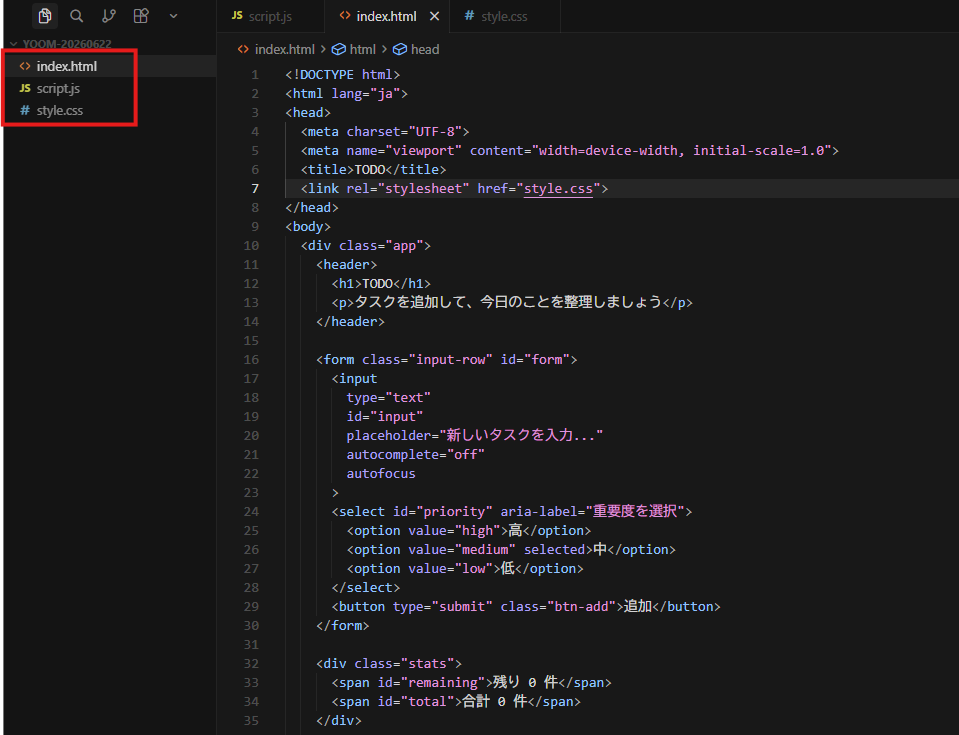Click the h1 TODO heading text

[x=377, y=283]
